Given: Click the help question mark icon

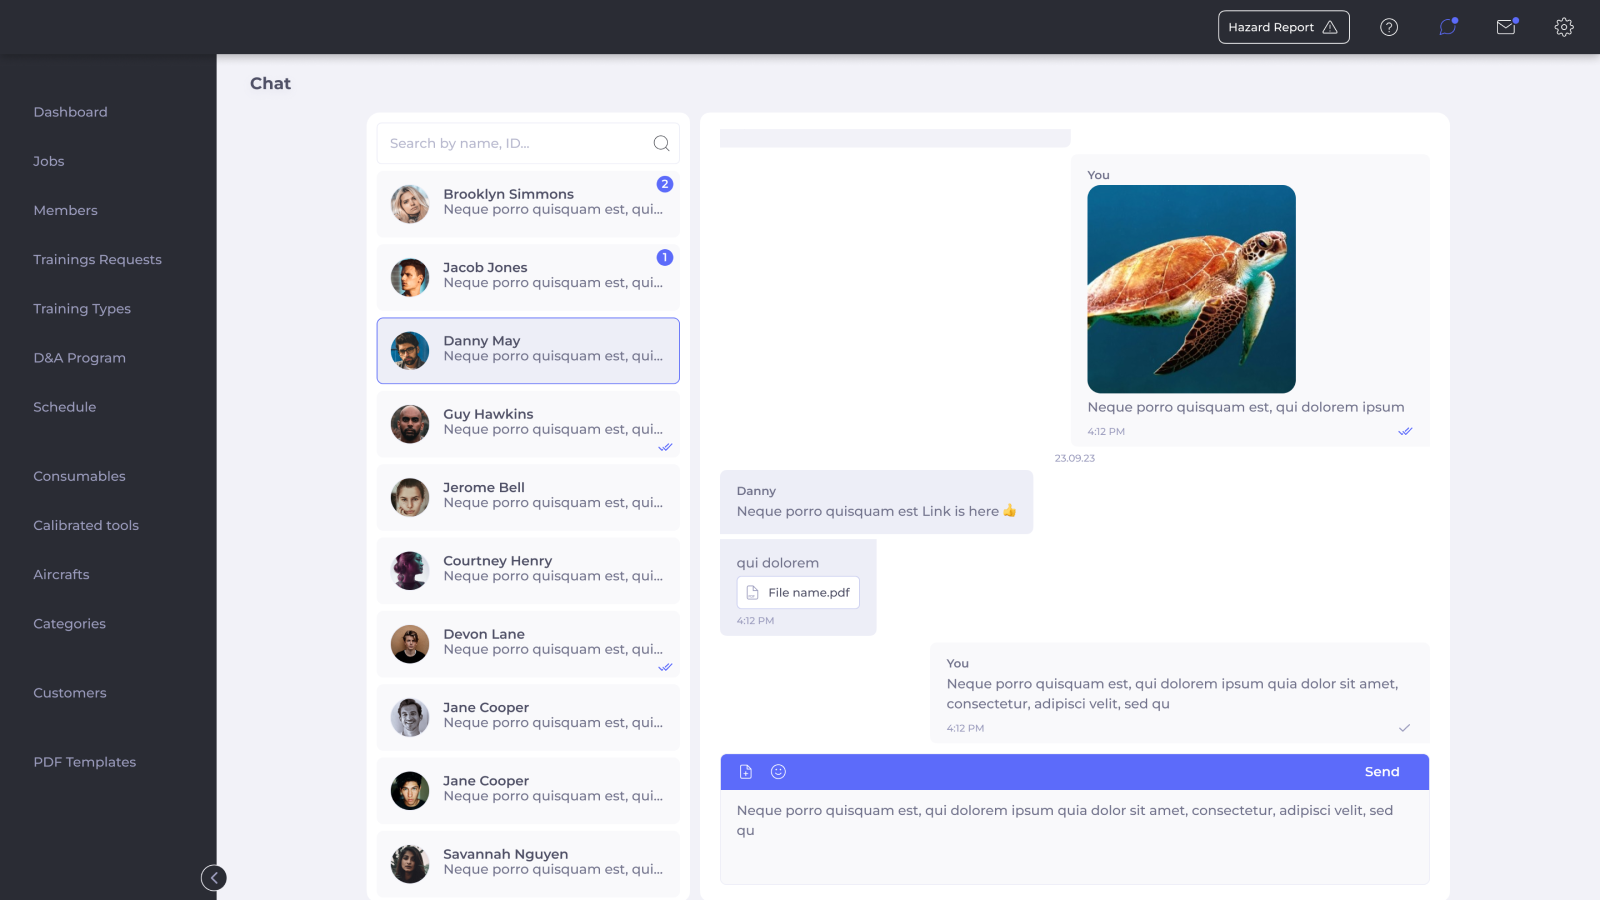Looking at the screenshot, I should (1389, 27).
